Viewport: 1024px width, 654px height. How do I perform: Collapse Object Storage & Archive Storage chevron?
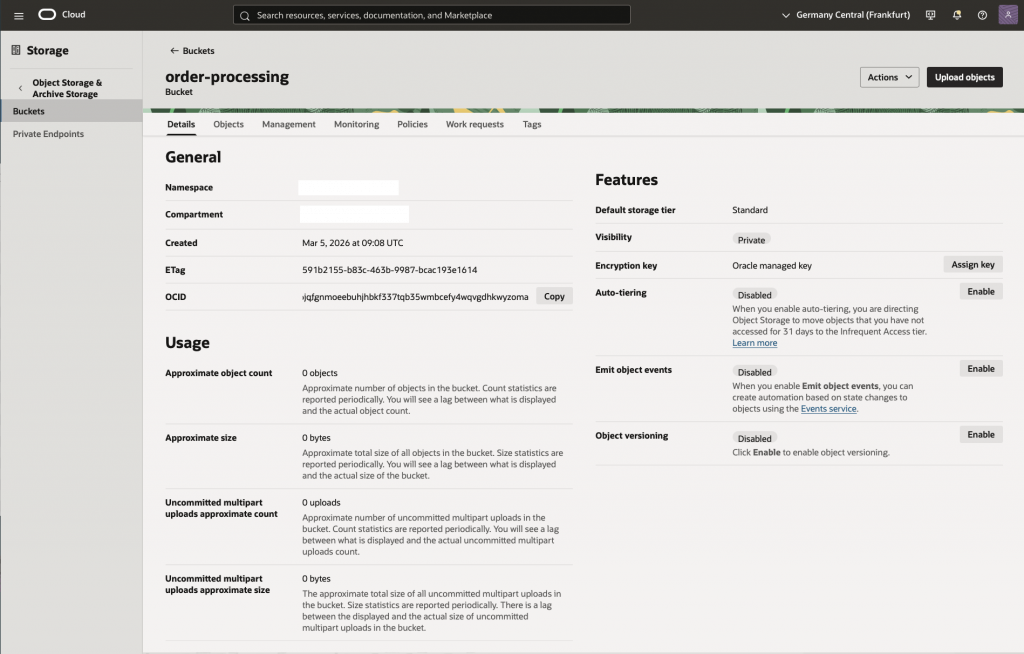pos(20,89)
